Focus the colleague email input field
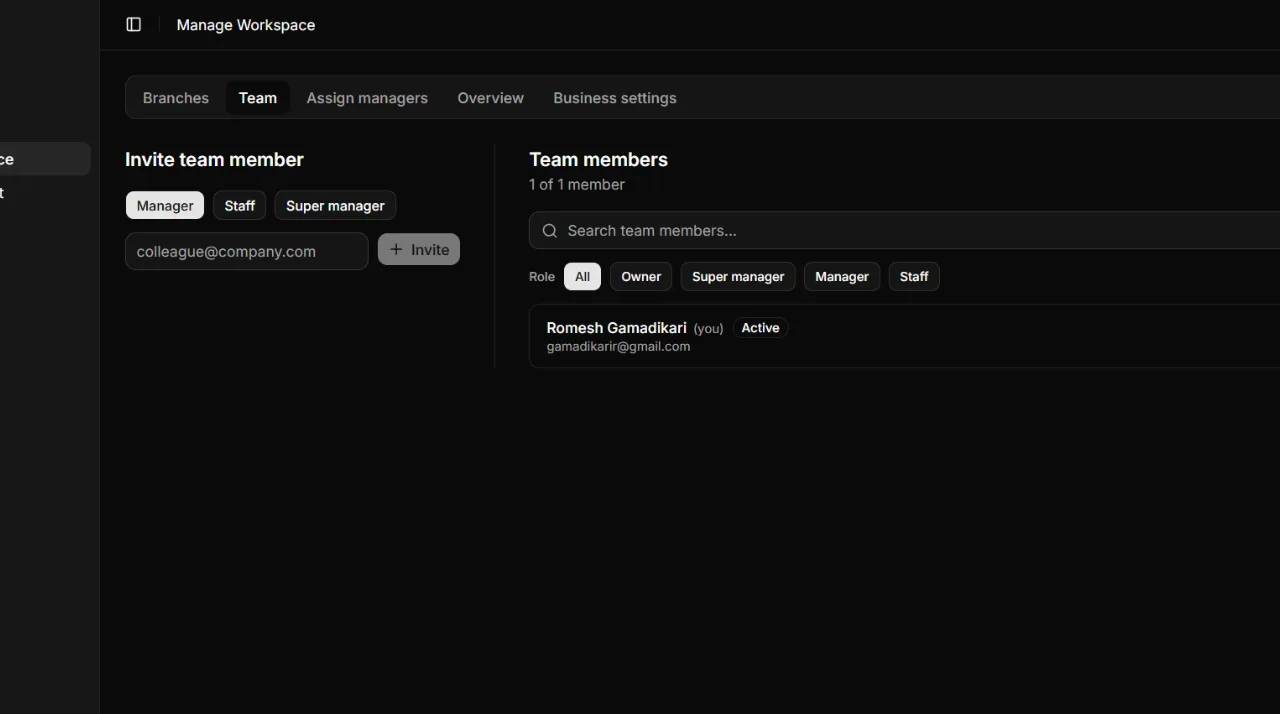 click(x=247, y=251)
